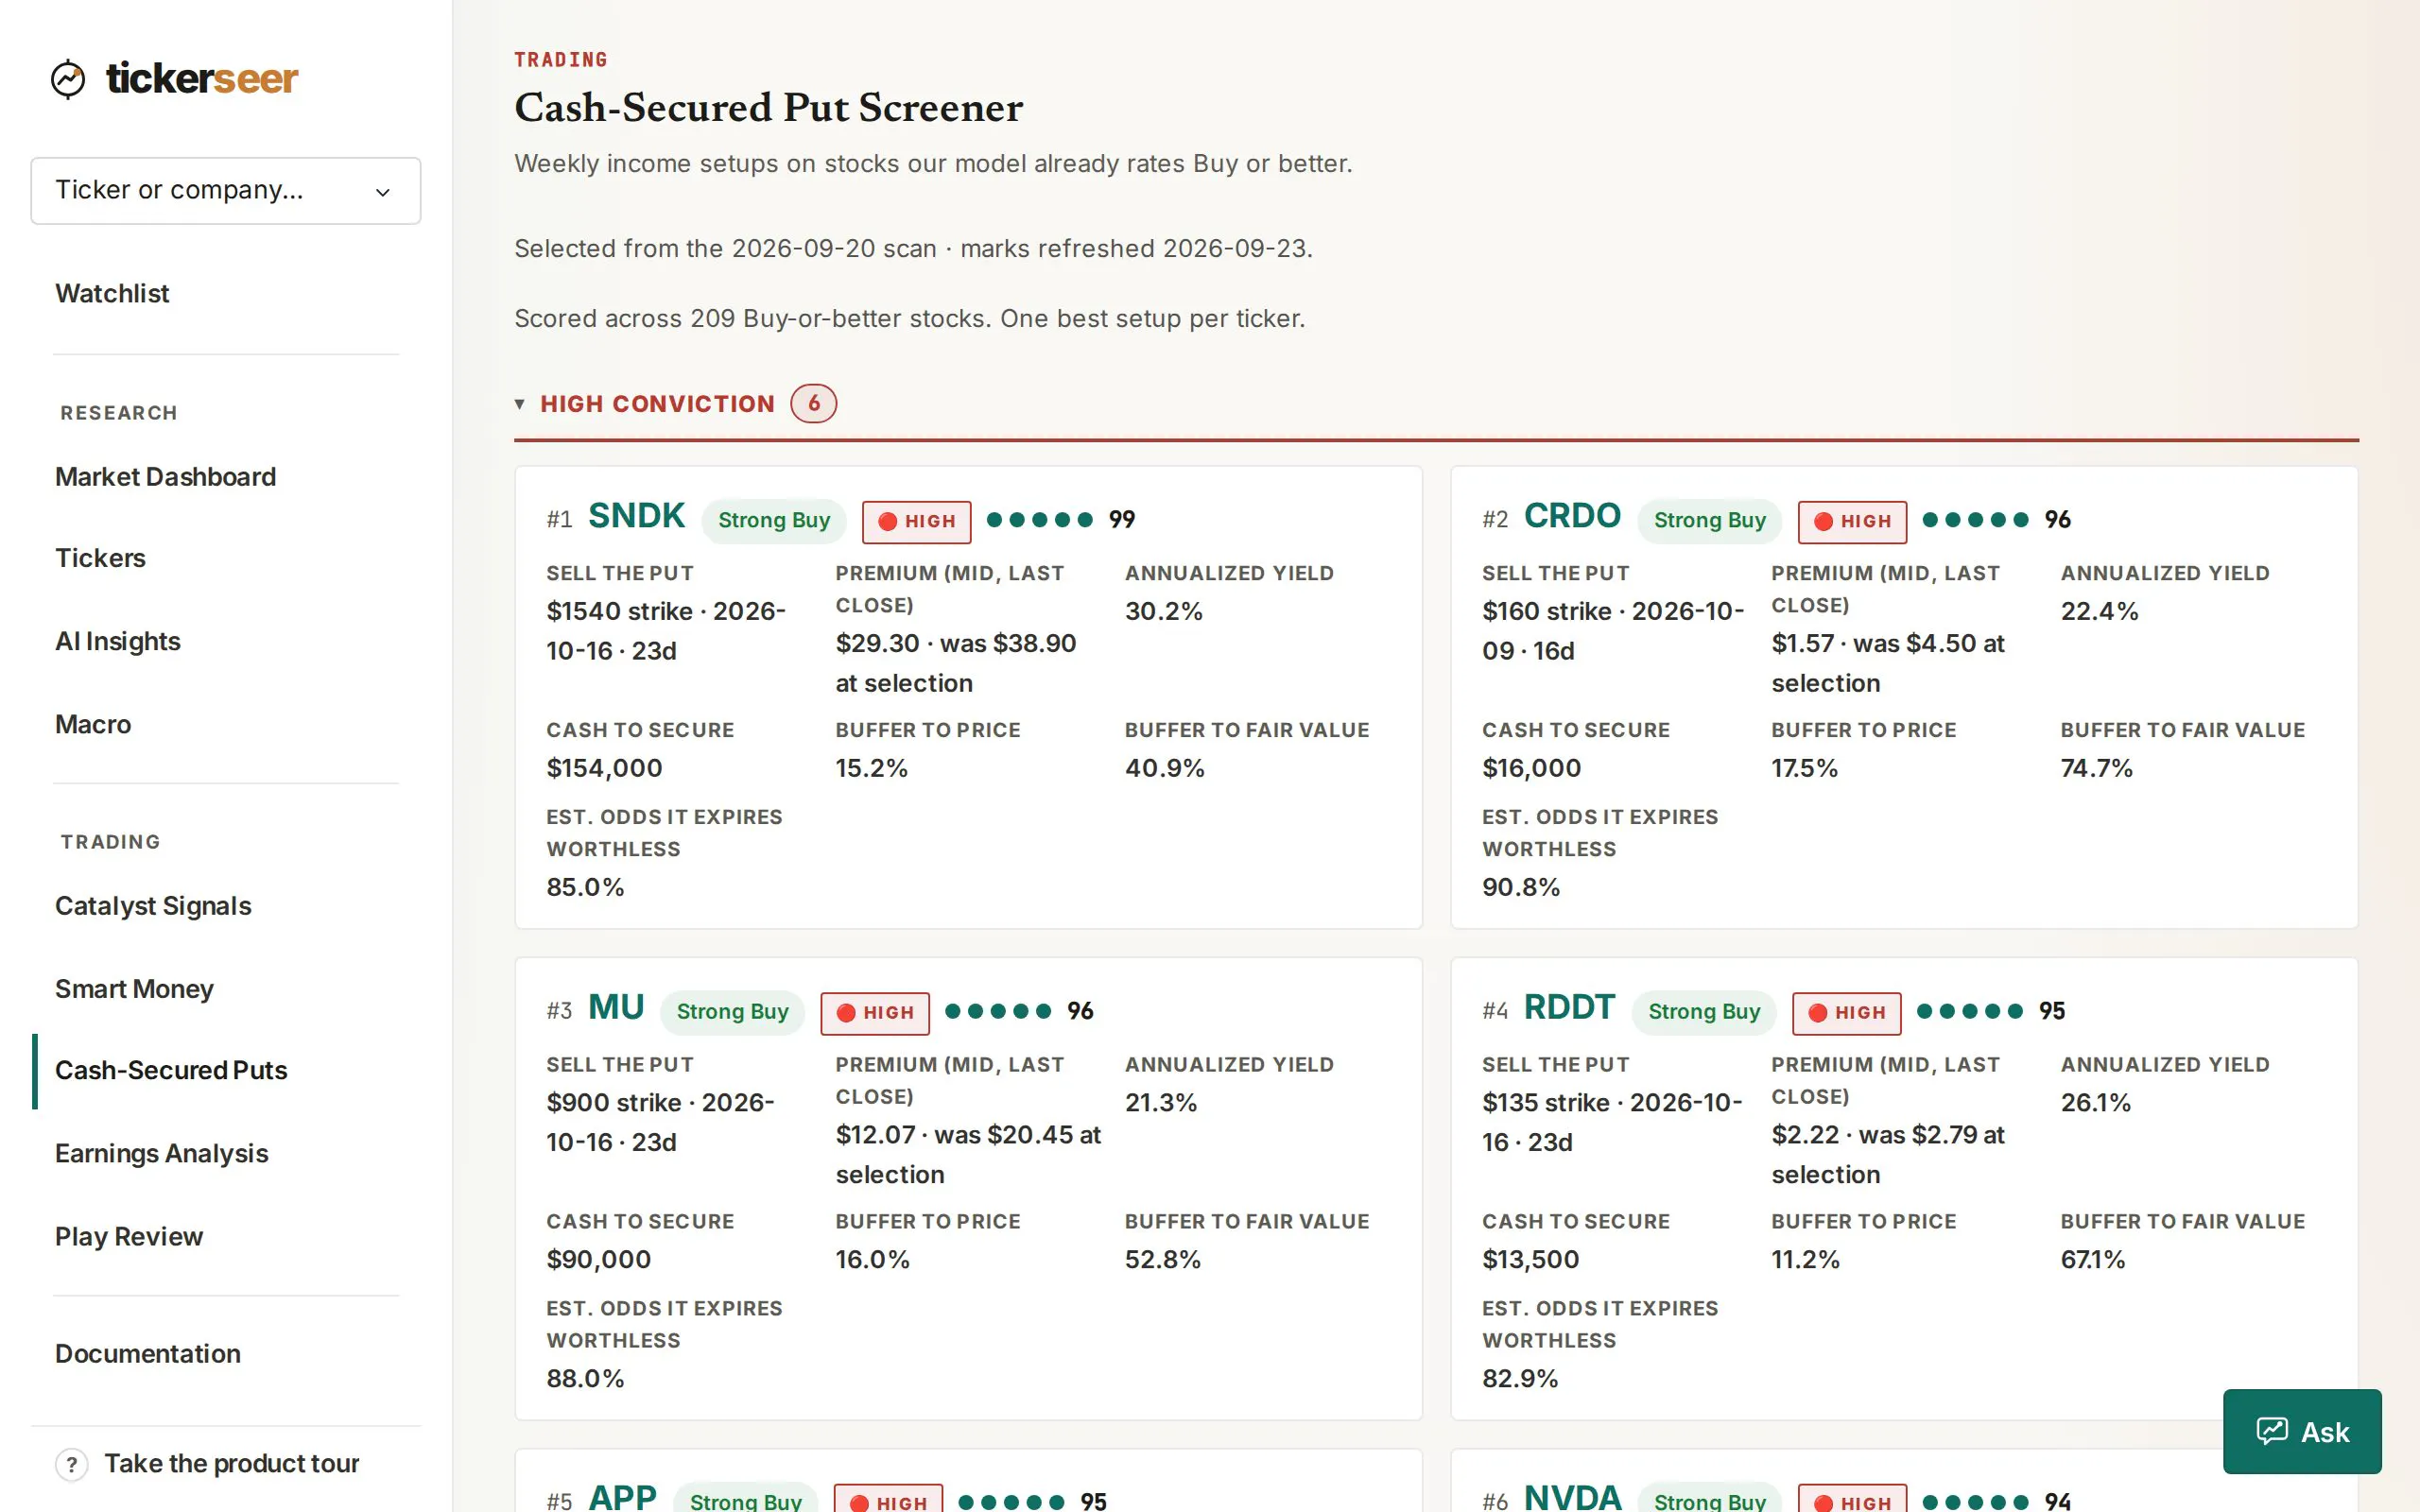The image size is (2420, 1512).
Task: Click CRDO annualized yield 22.4%
Action: [2099, 611]
